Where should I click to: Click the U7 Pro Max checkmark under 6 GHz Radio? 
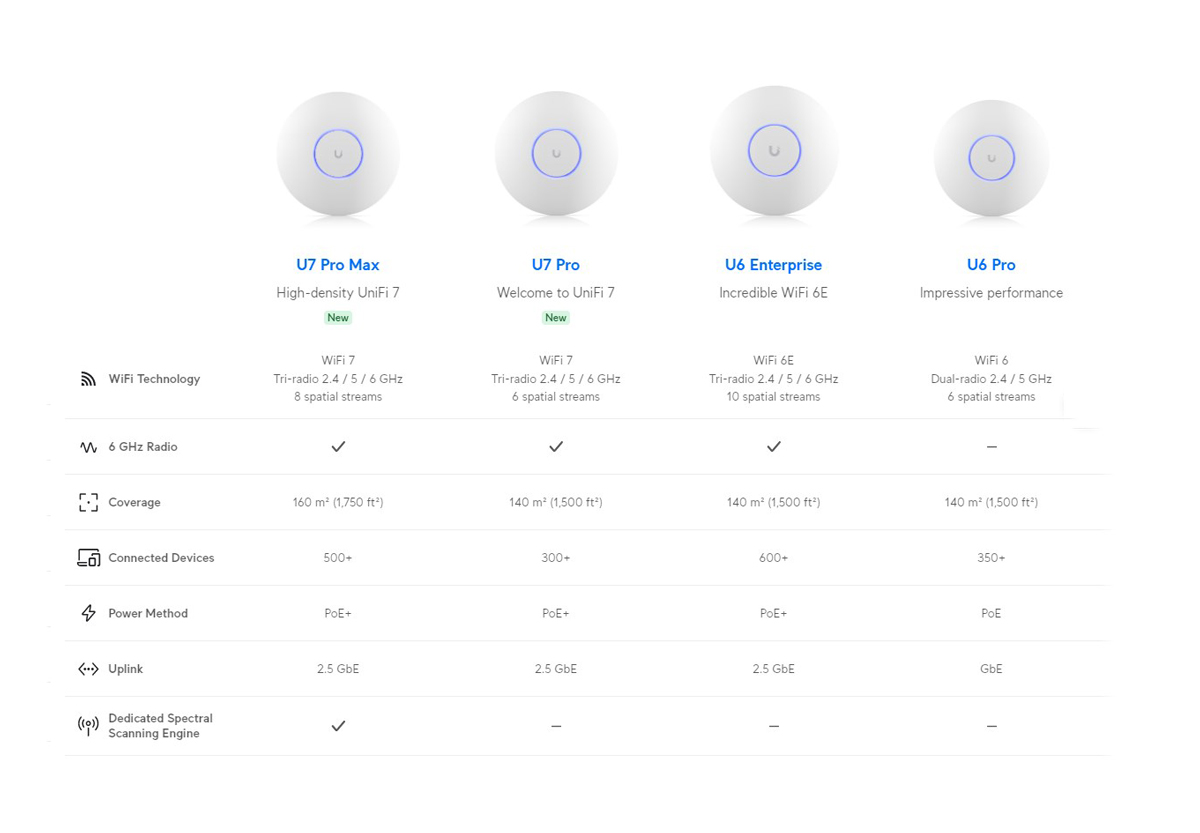(x=338, y=447)
